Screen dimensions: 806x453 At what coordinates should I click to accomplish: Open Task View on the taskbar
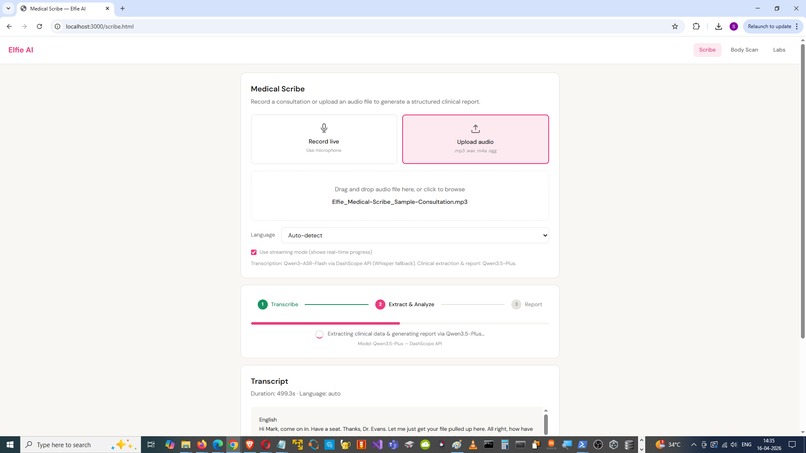(151, 444)
